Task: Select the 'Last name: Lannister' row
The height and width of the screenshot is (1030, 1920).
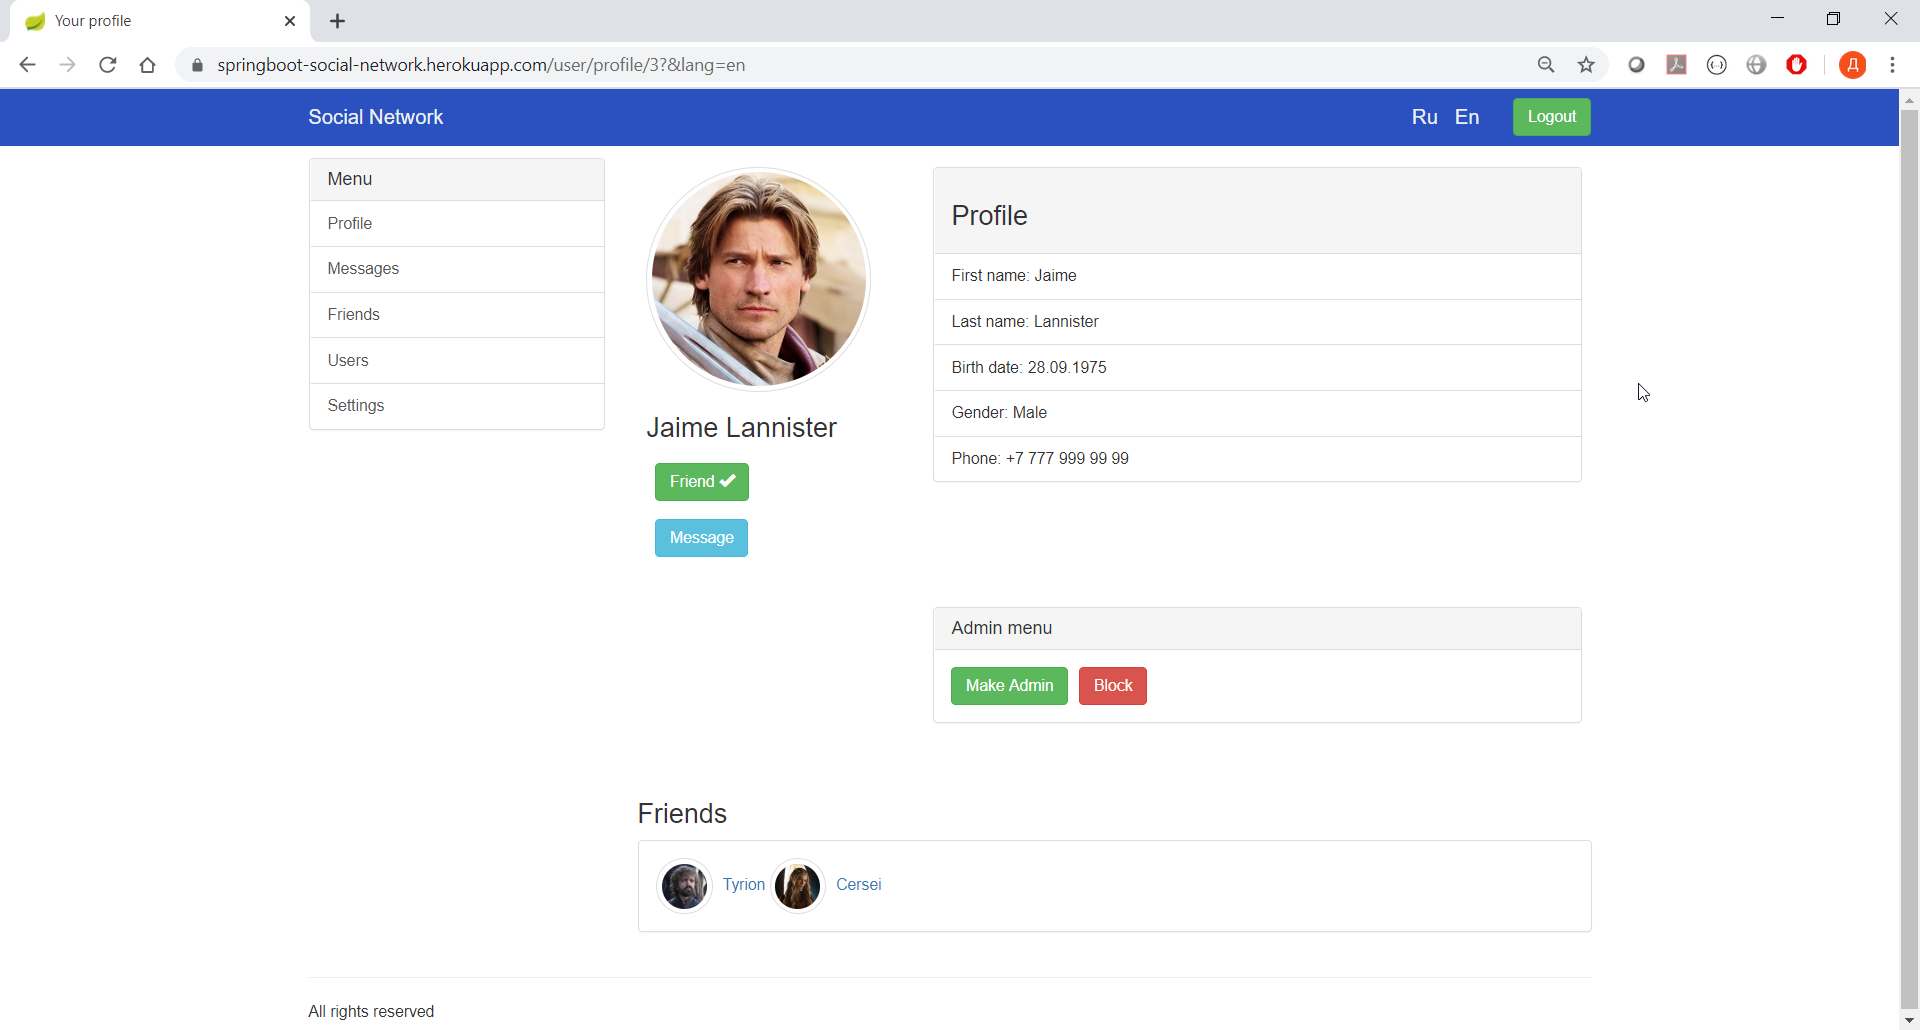Action: point(1257,322)
